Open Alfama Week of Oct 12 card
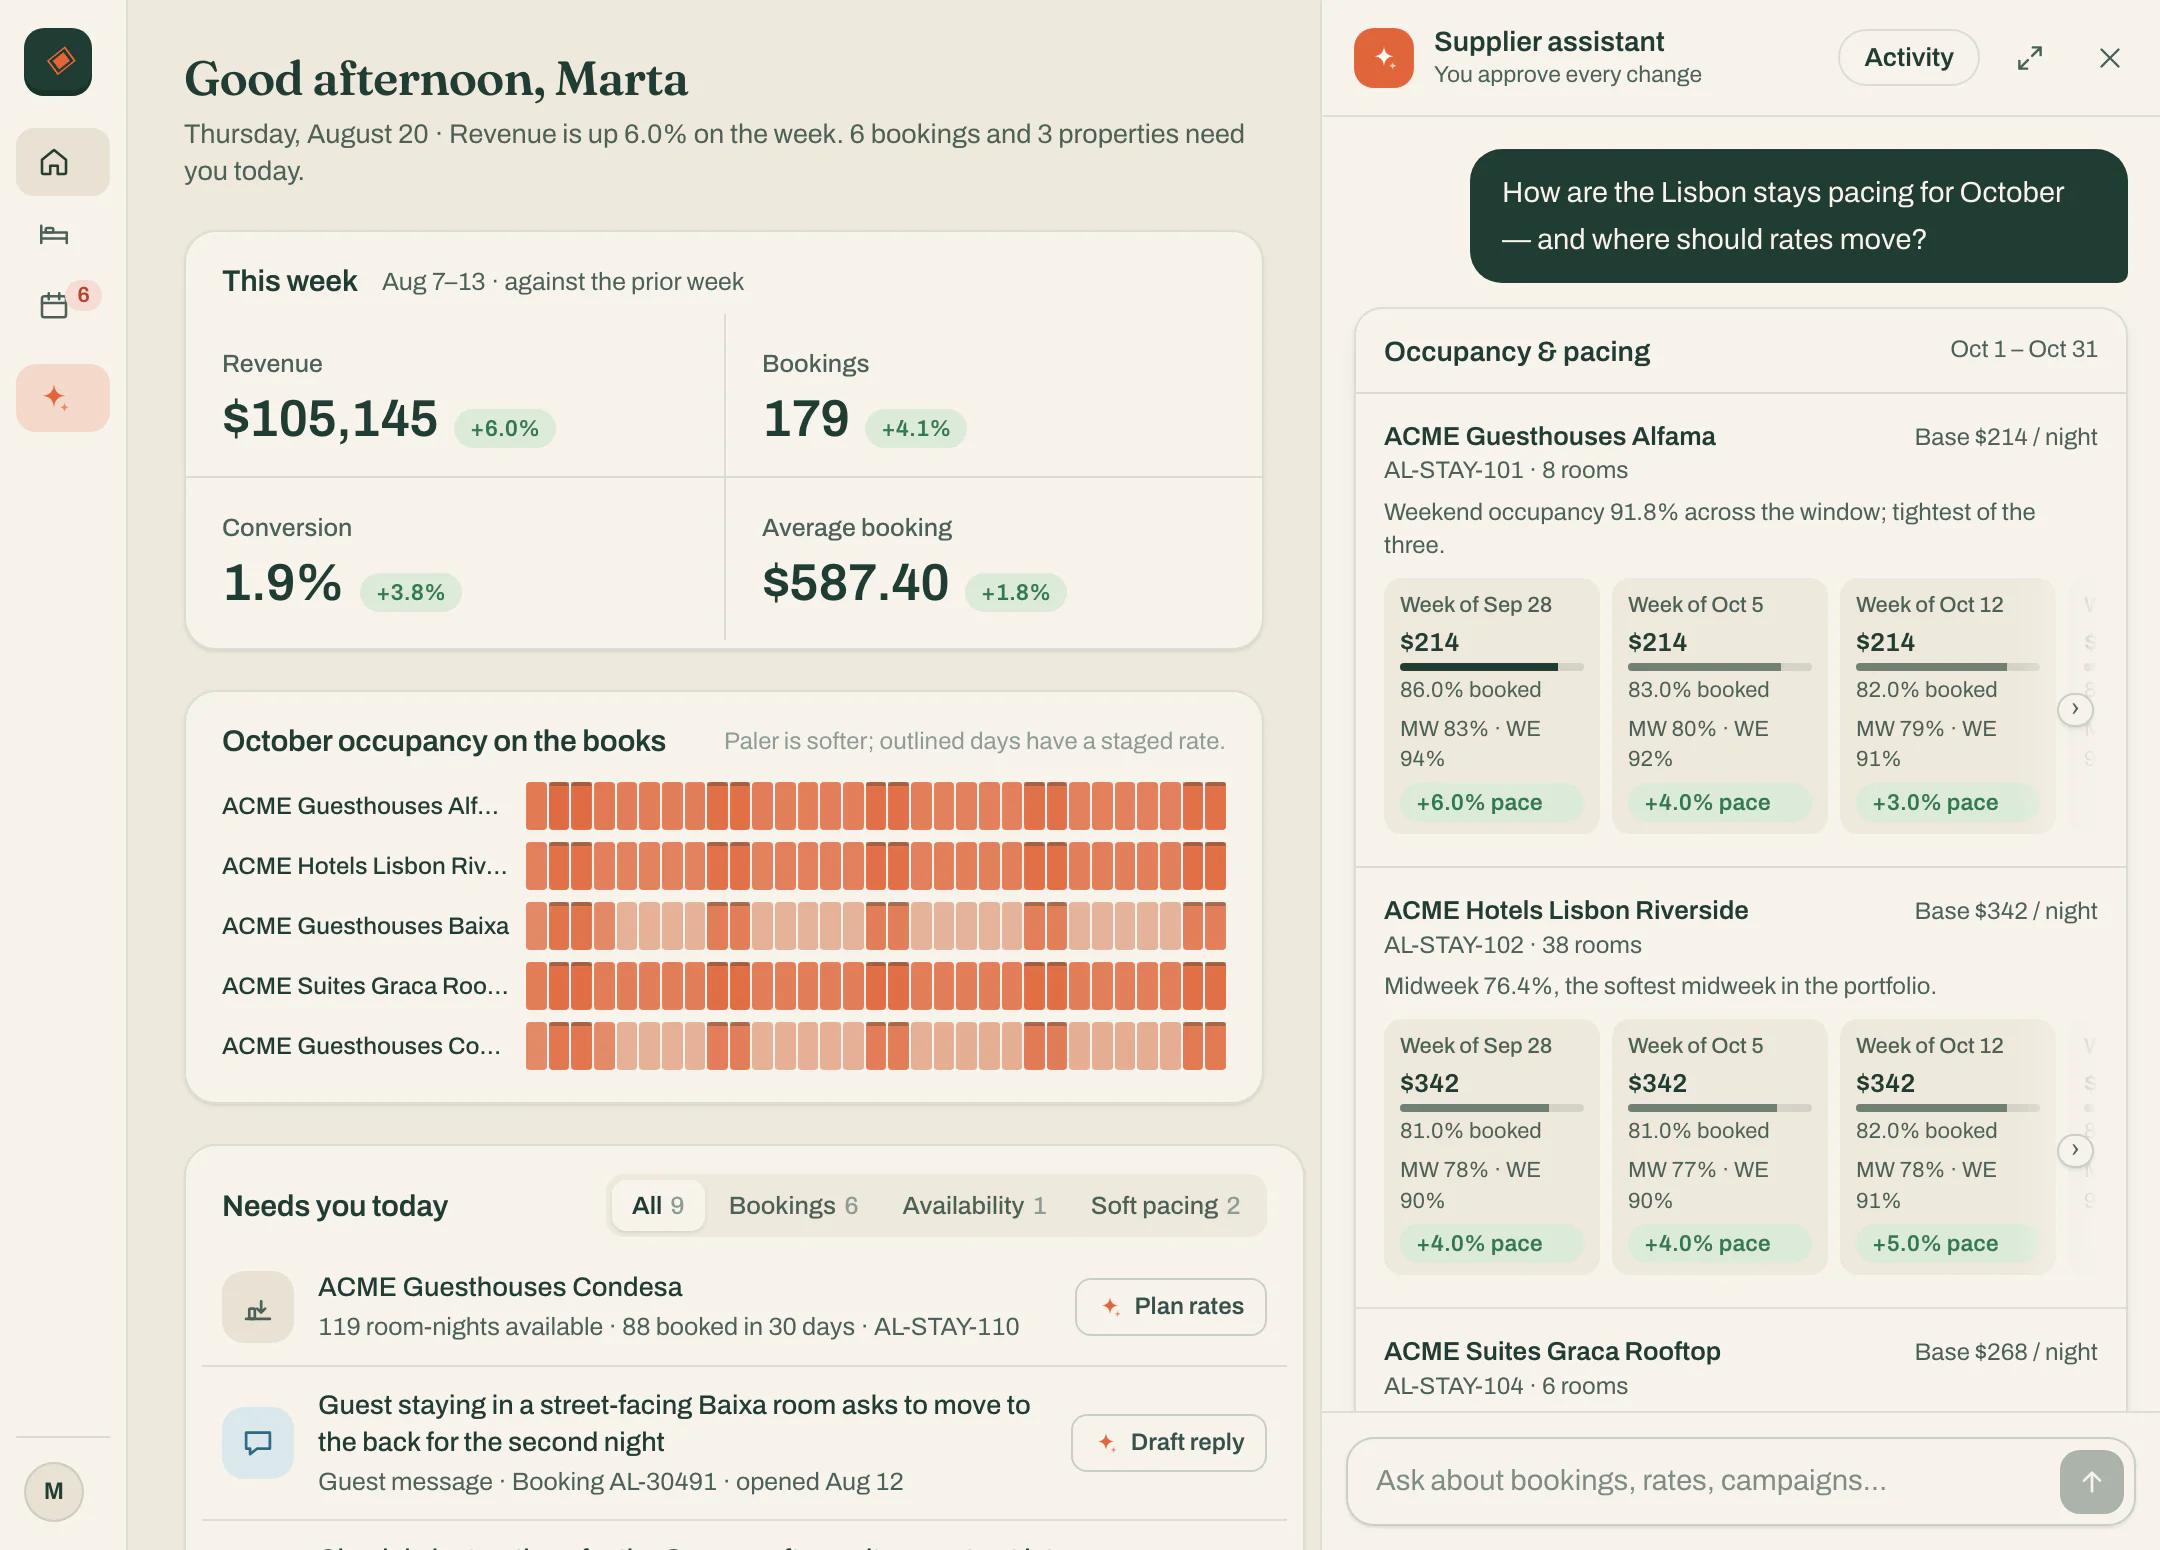Screen dimensions: 2160x1550 [x=1947, y=705]
